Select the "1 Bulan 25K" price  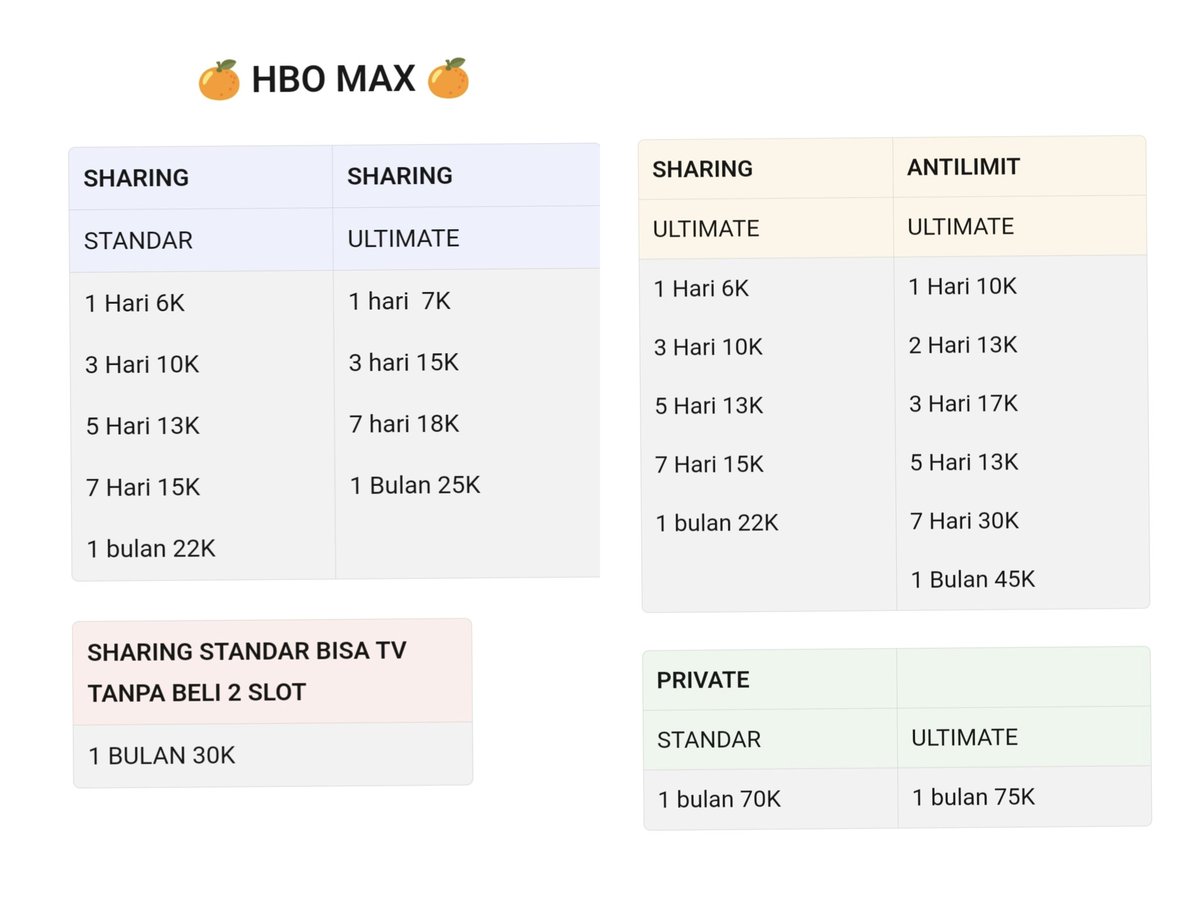click(x=414, y=486)
